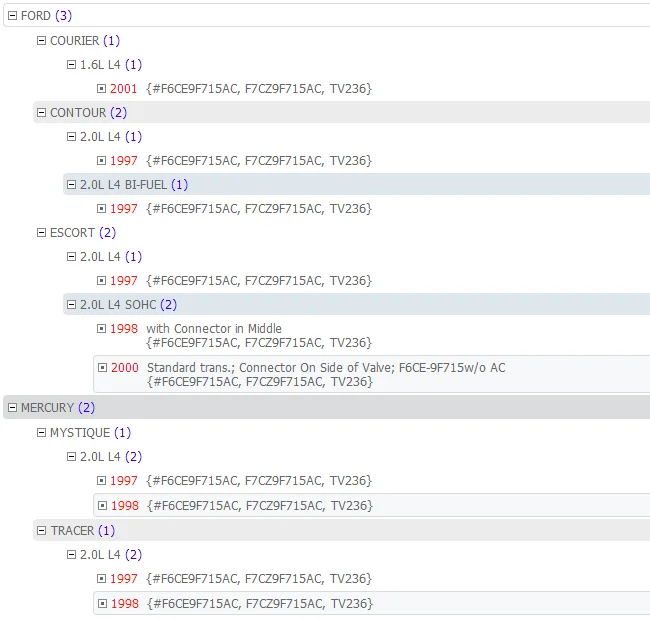Select the TRACER (1) label
The height and width of the screenshot is (620, 650).
click(x=83, y=531)
